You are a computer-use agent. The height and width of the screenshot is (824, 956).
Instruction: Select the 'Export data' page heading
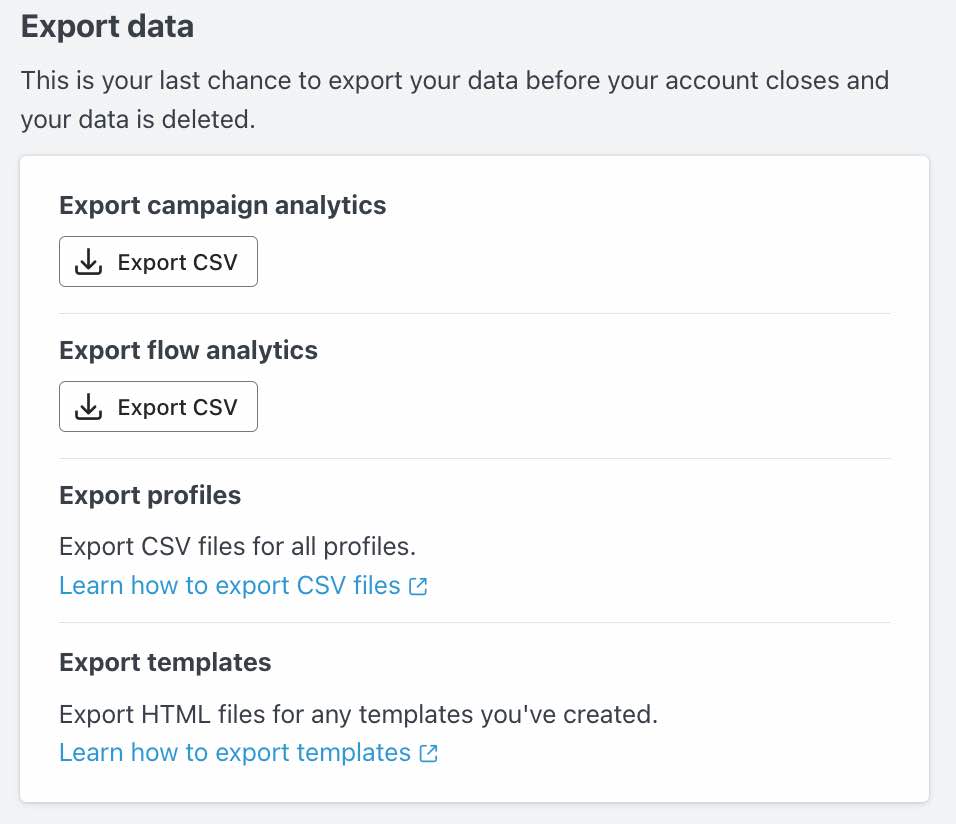[x=106, y=26]
